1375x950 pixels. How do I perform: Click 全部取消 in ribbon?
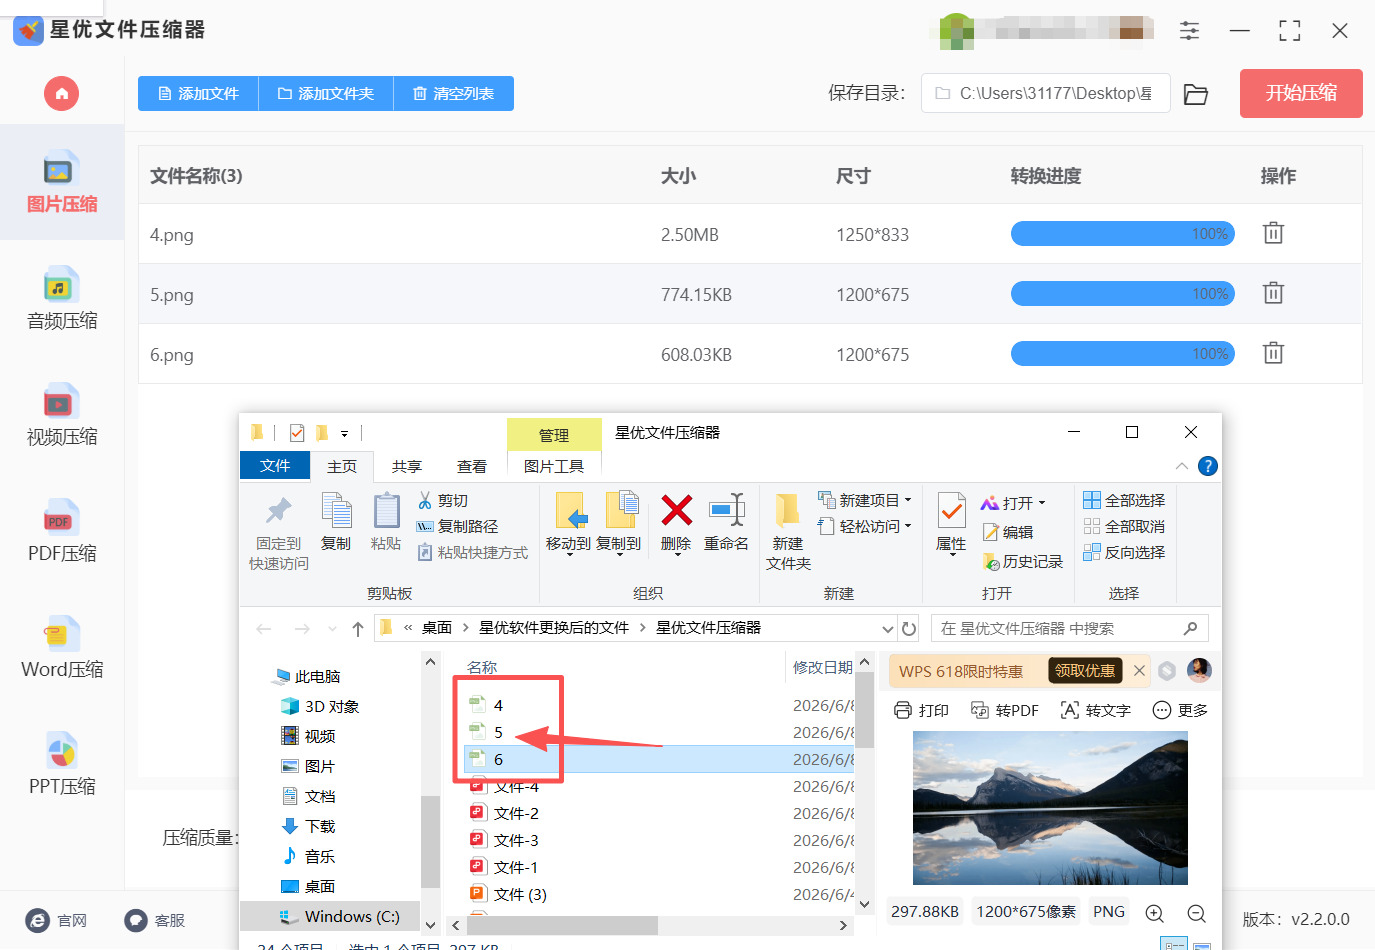coord(1124,526)
